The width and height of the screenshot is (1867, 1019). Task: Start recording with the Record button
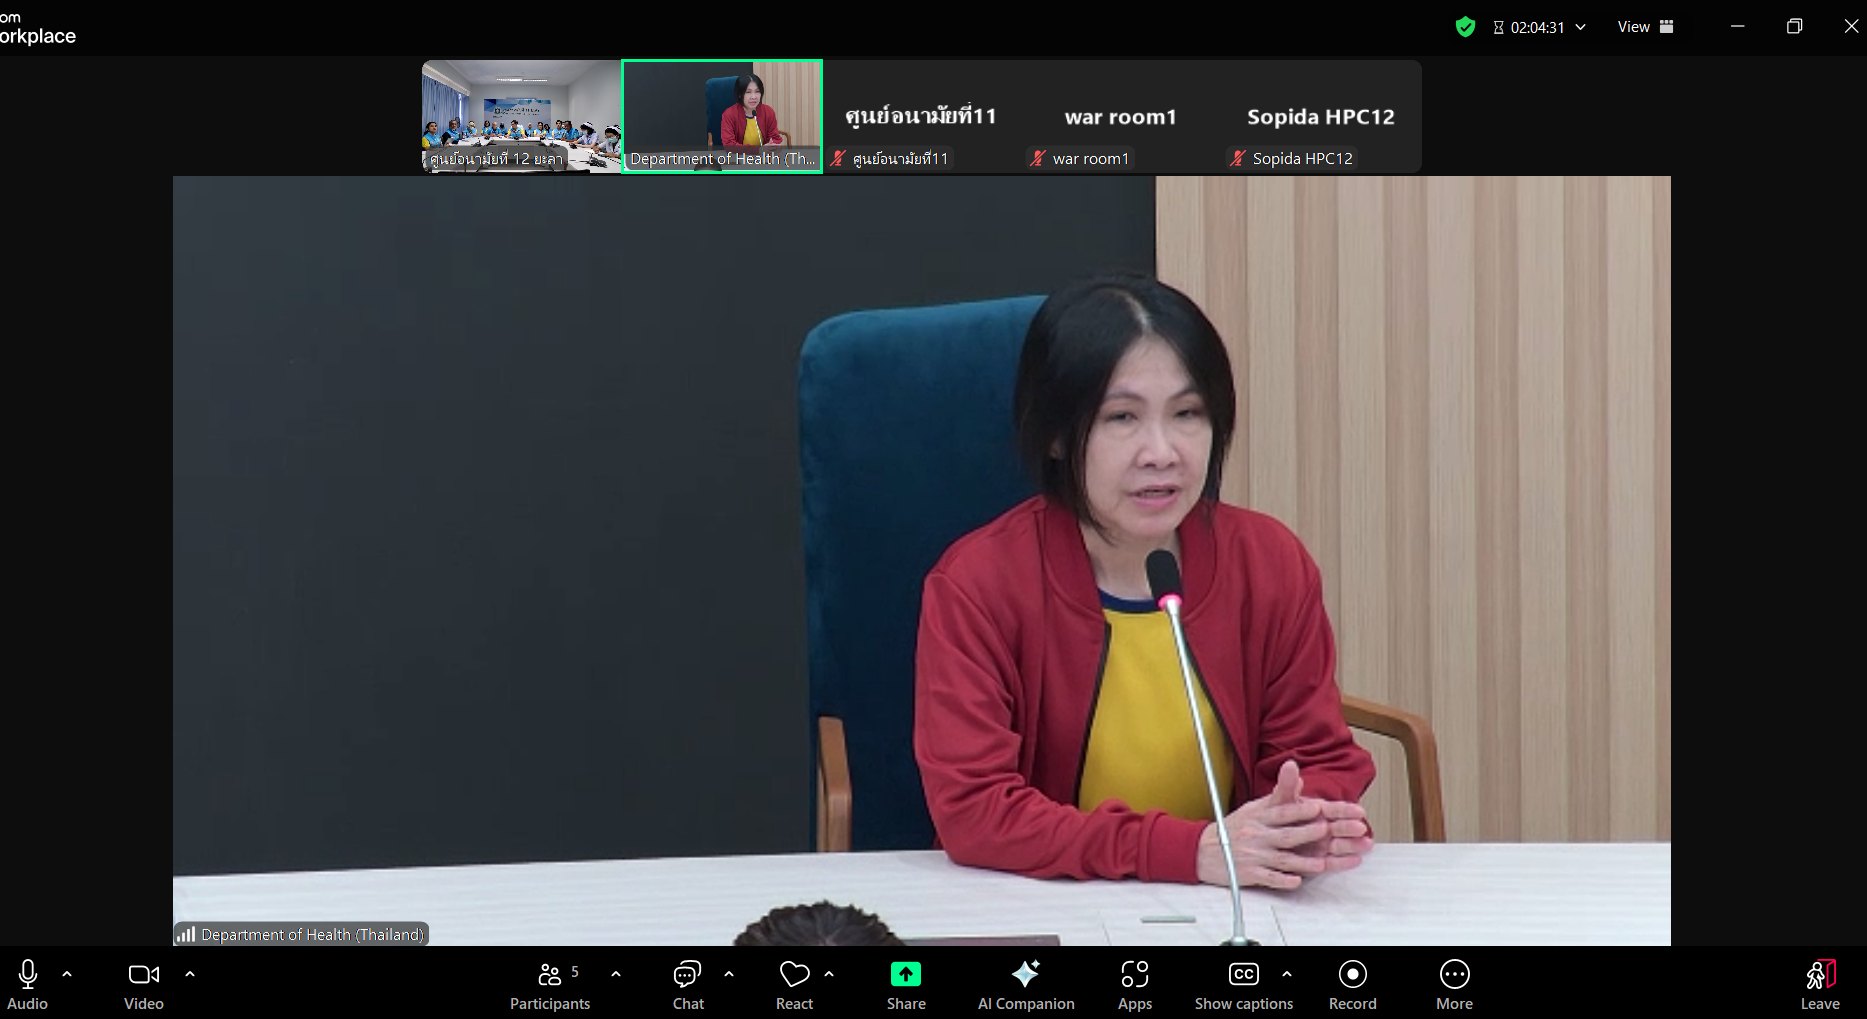point(1353,985)
